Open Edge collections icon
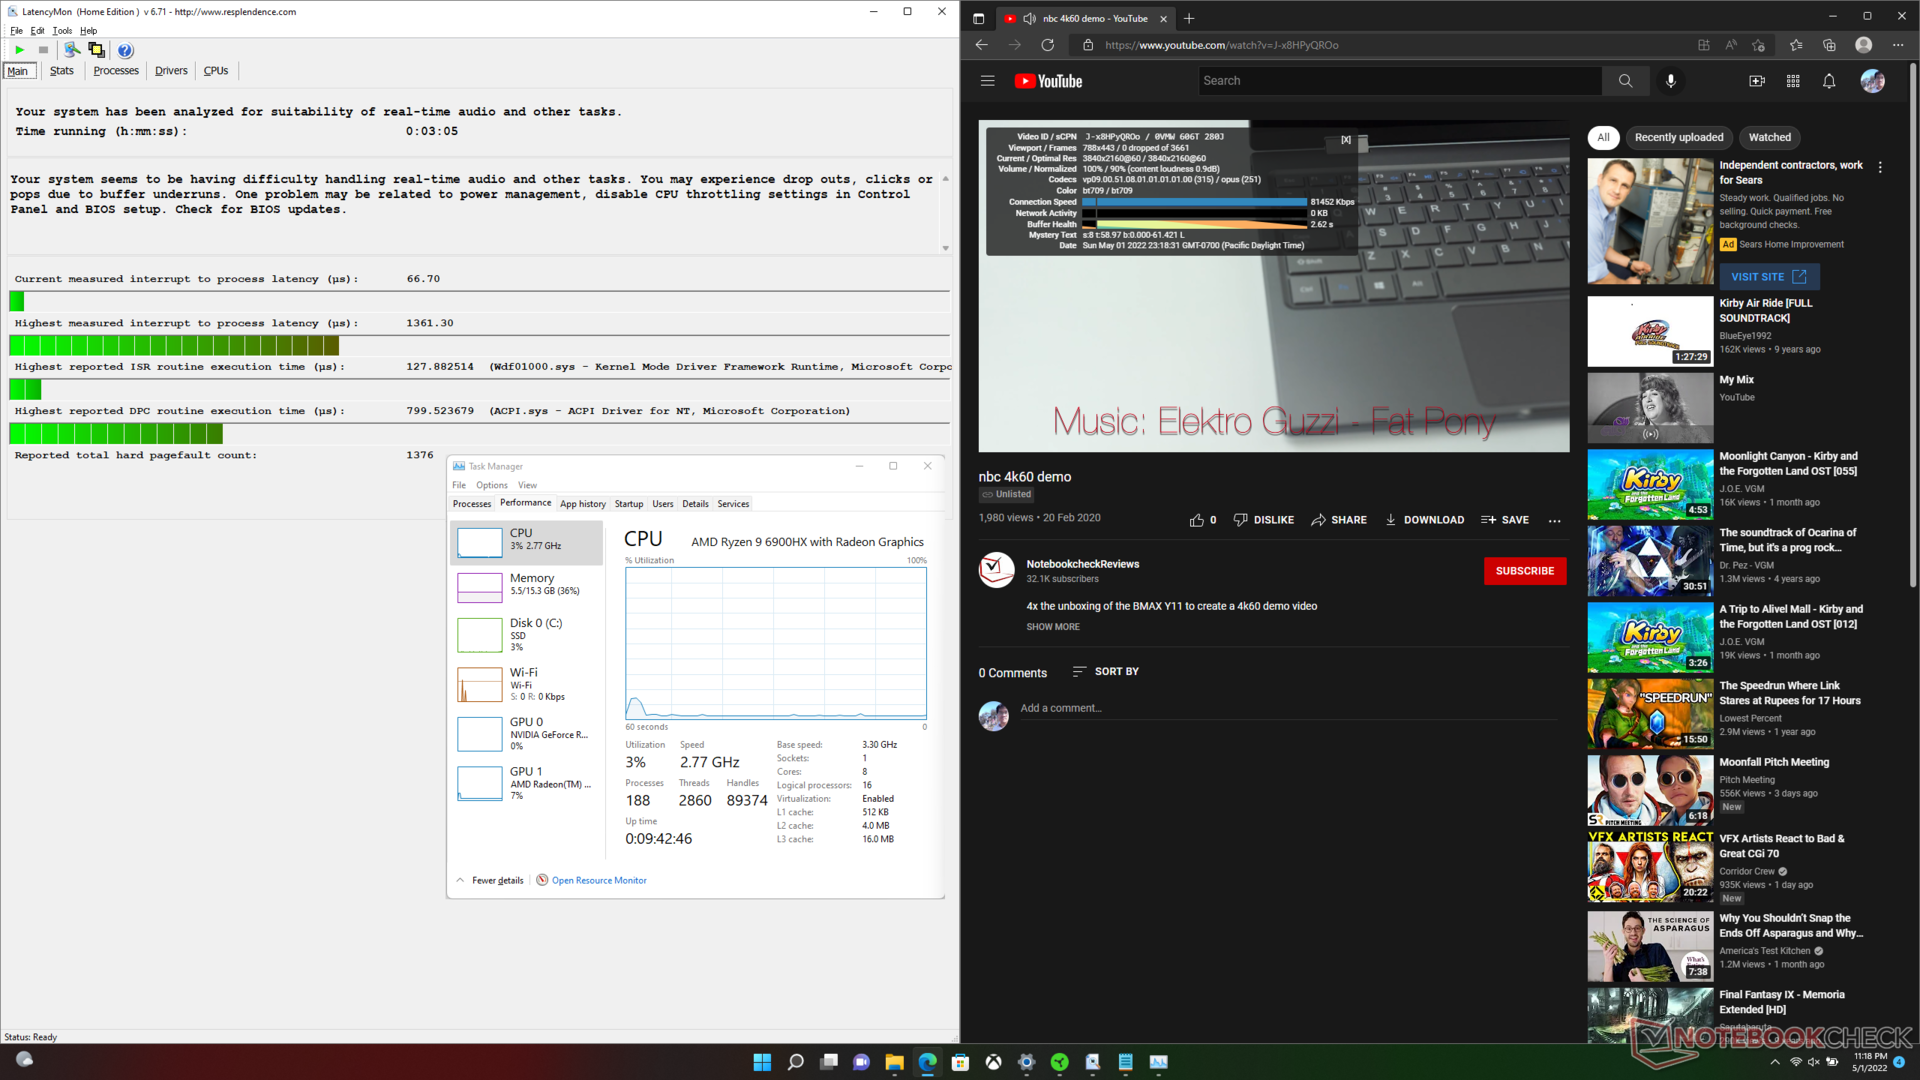 coord(1829,45)
